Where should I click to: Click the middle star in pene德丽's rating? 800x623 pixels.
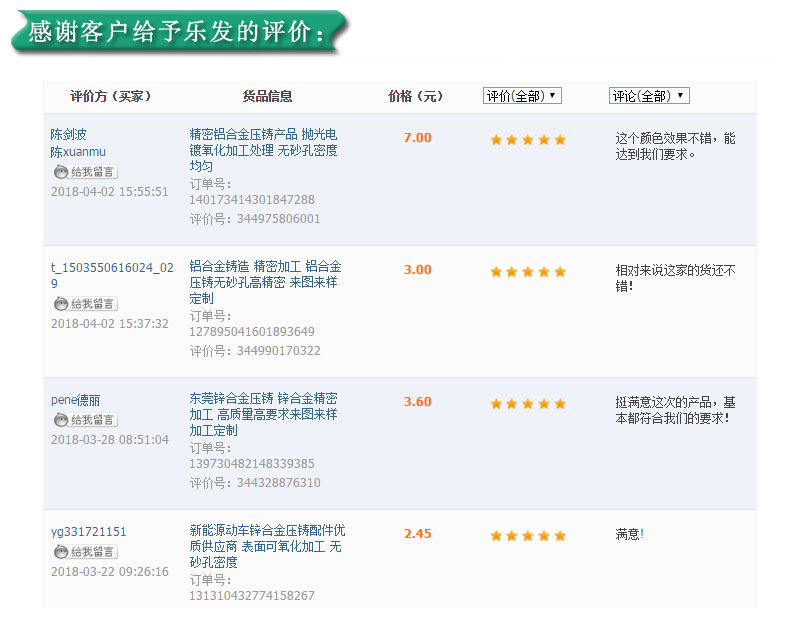527,403
